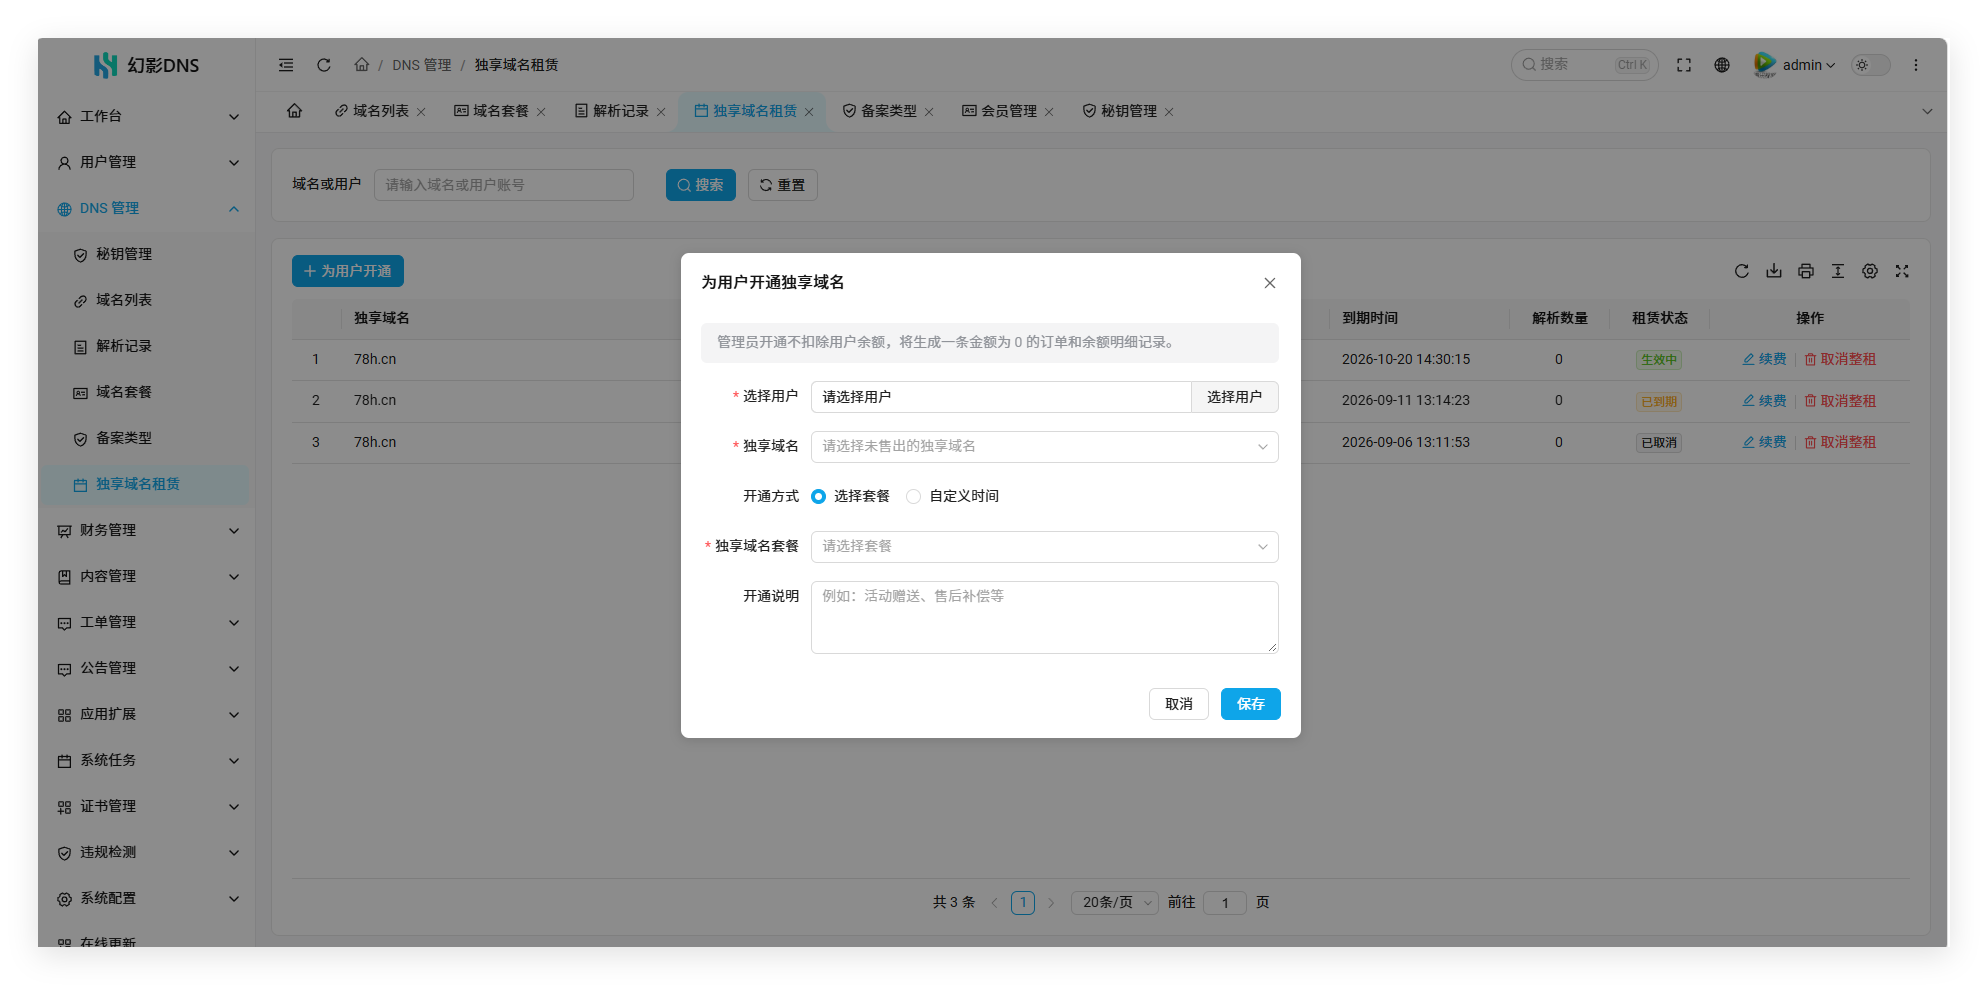Click the table export download icon
This screenshot has width=1988, height=985.
coord(1774,271)
